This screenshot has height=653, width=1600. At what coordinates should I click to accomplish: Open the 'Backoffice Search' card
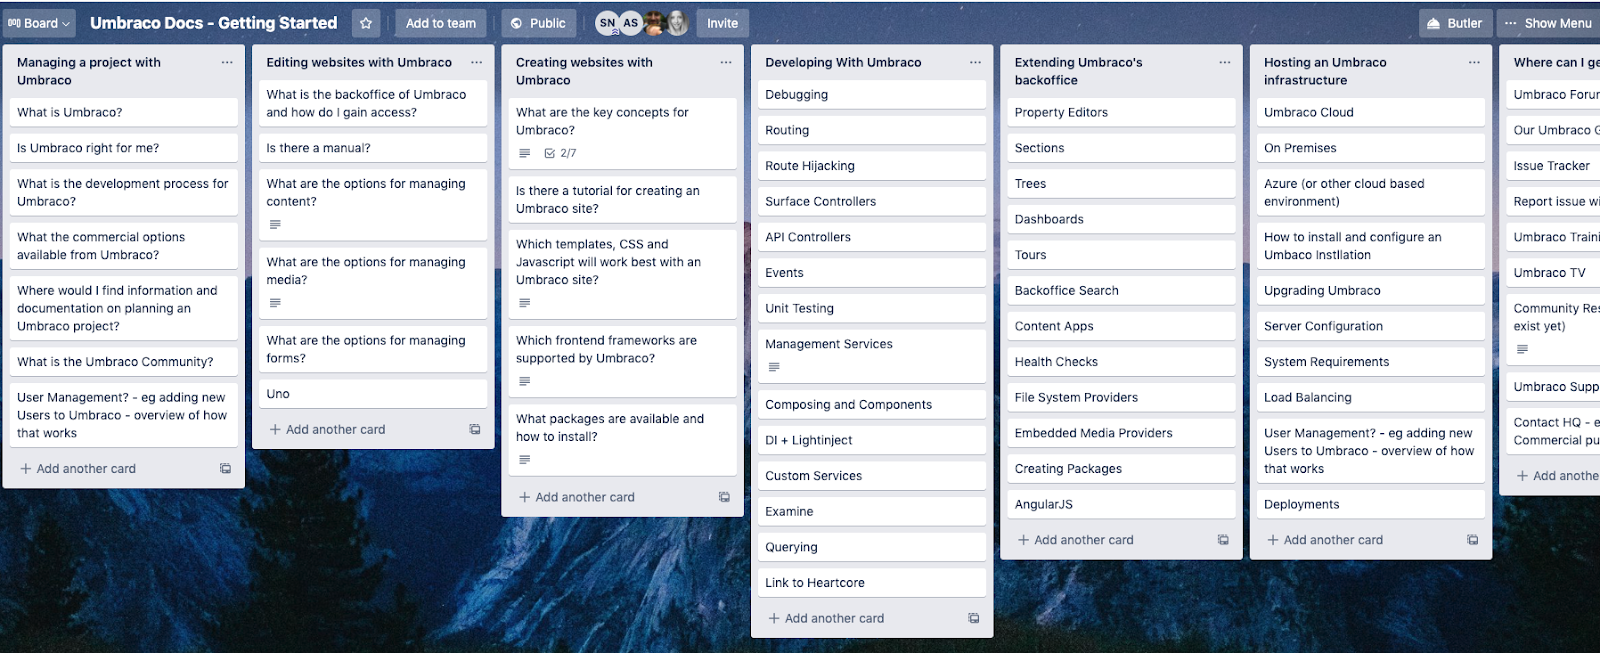[1122, 290]
